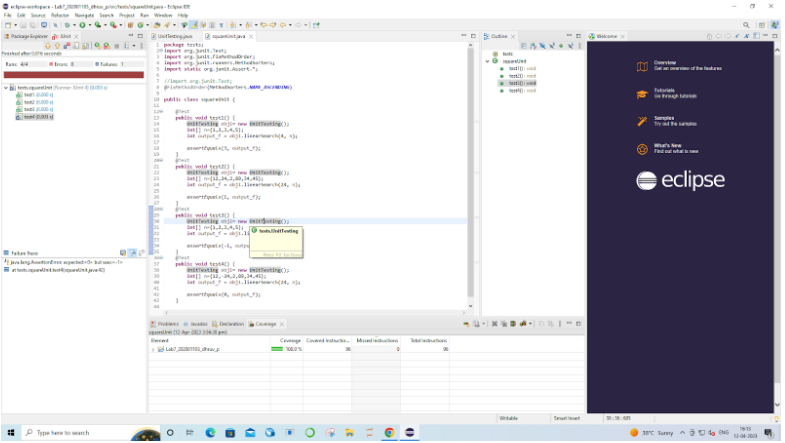Viewport: 785px width, 443px height.
Task: Click Reduce font size icon on Welcome toolbar
Action: pyautogui.click(x=737, y=36)
